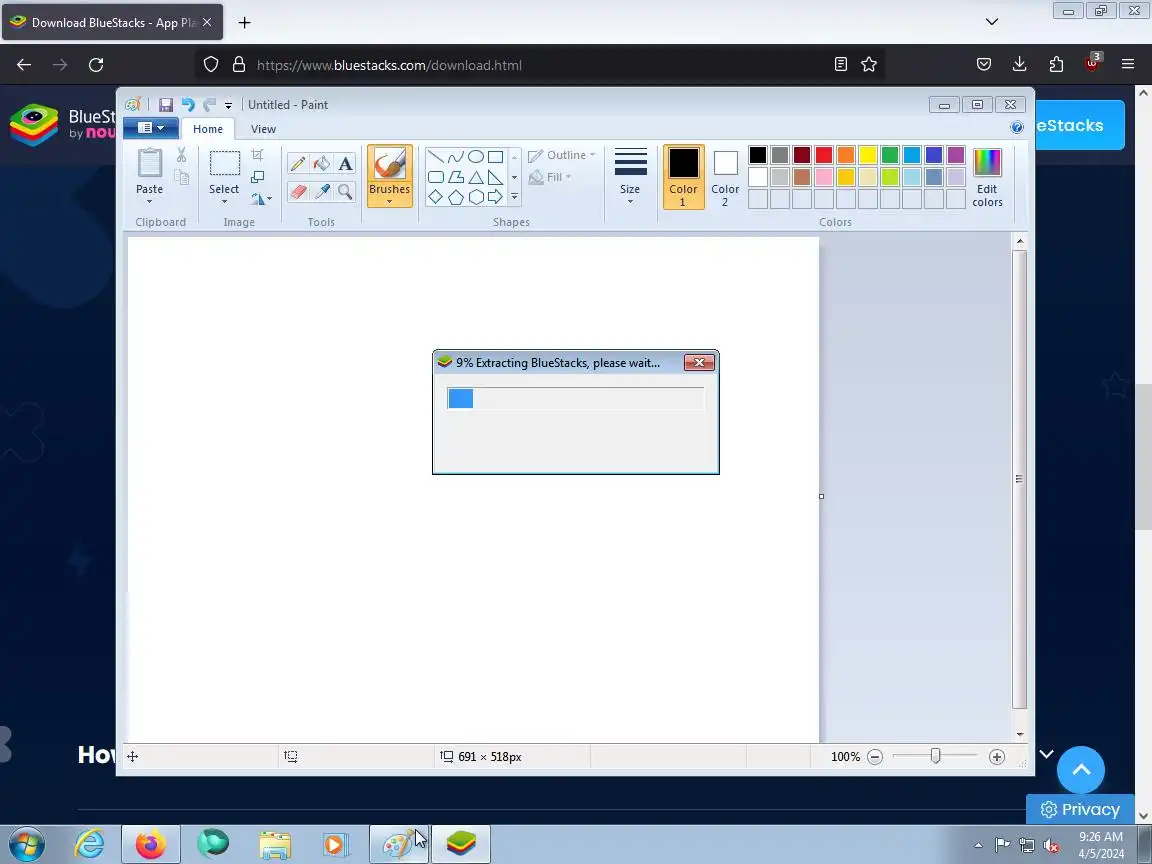
Task: Pick the green color swatch
Action: [890, 155]
